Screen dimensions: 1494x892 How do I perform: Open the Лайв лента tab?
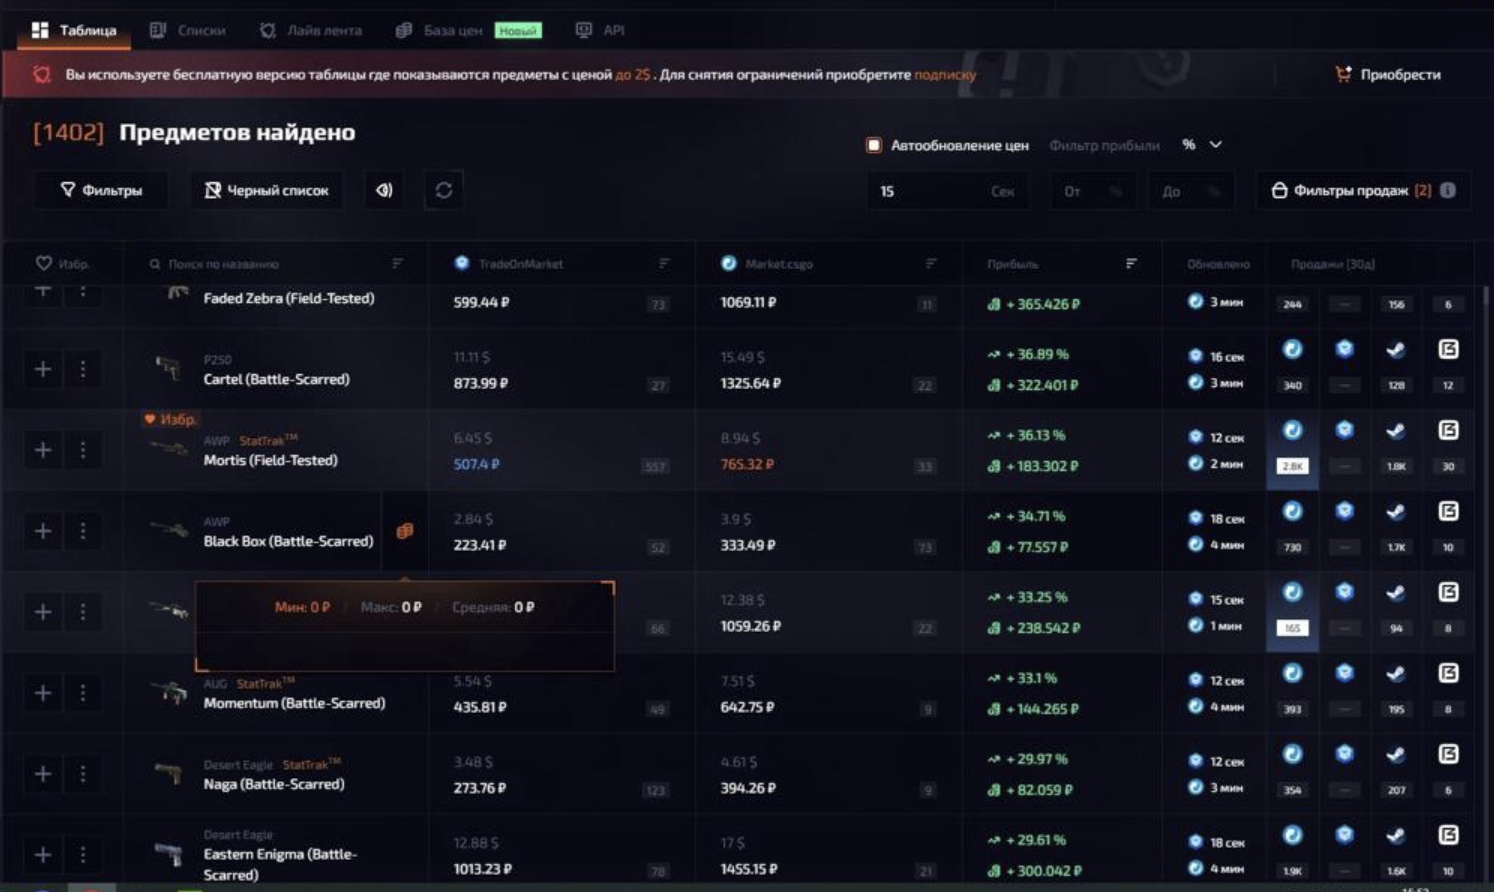tap(311, 30)
